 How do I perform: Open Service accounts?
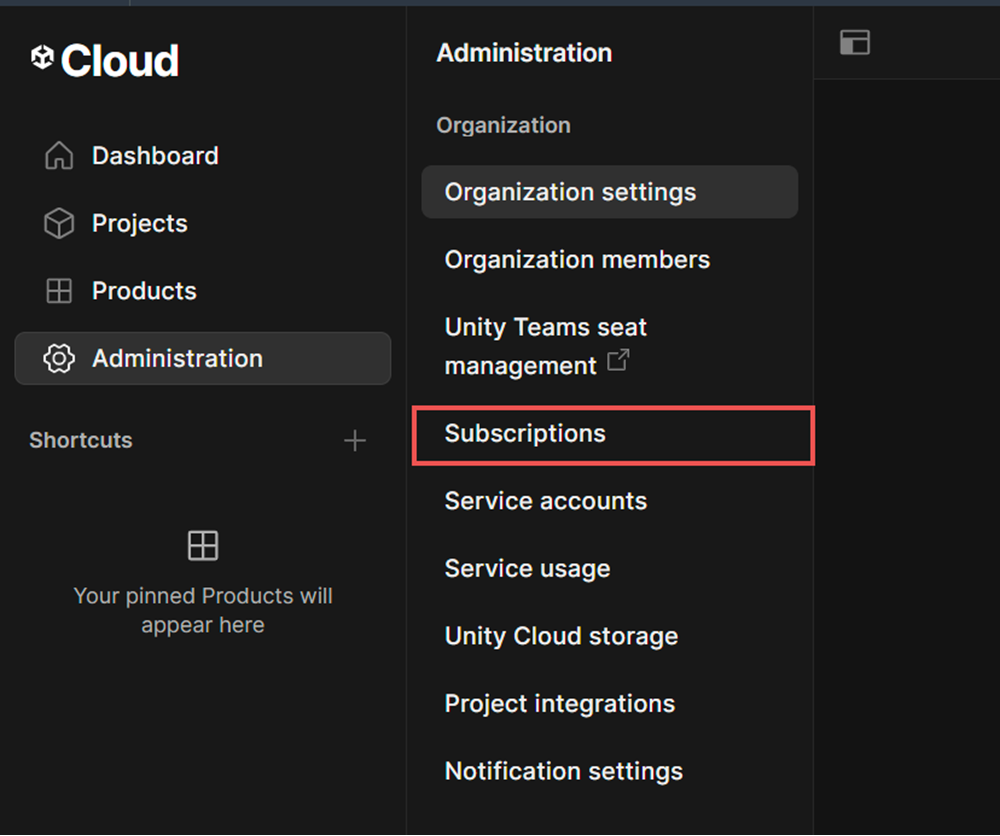point(546,501)
